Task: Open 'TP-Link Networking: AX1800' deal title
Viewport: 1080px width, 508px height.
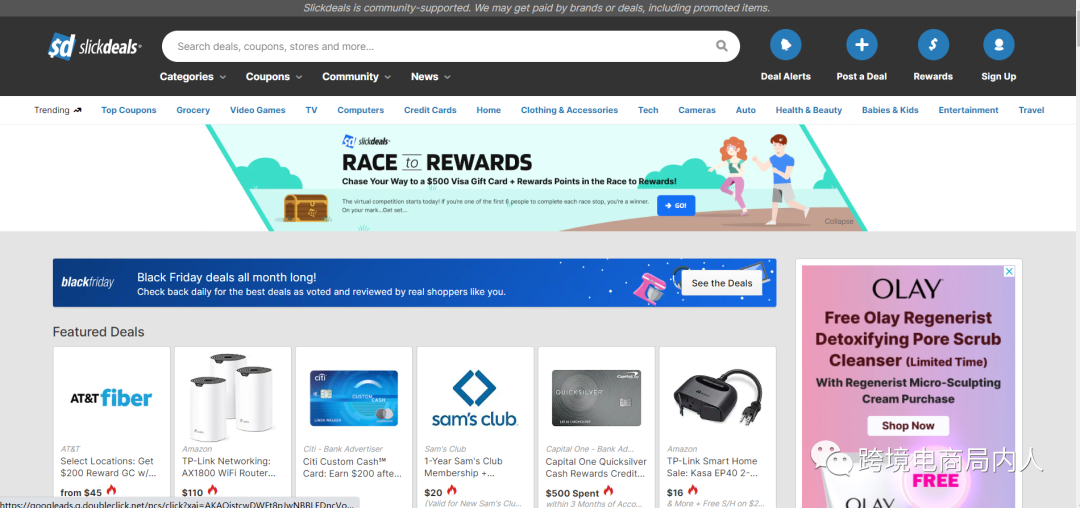Action: pyautogui.click(x=229, y=467)
